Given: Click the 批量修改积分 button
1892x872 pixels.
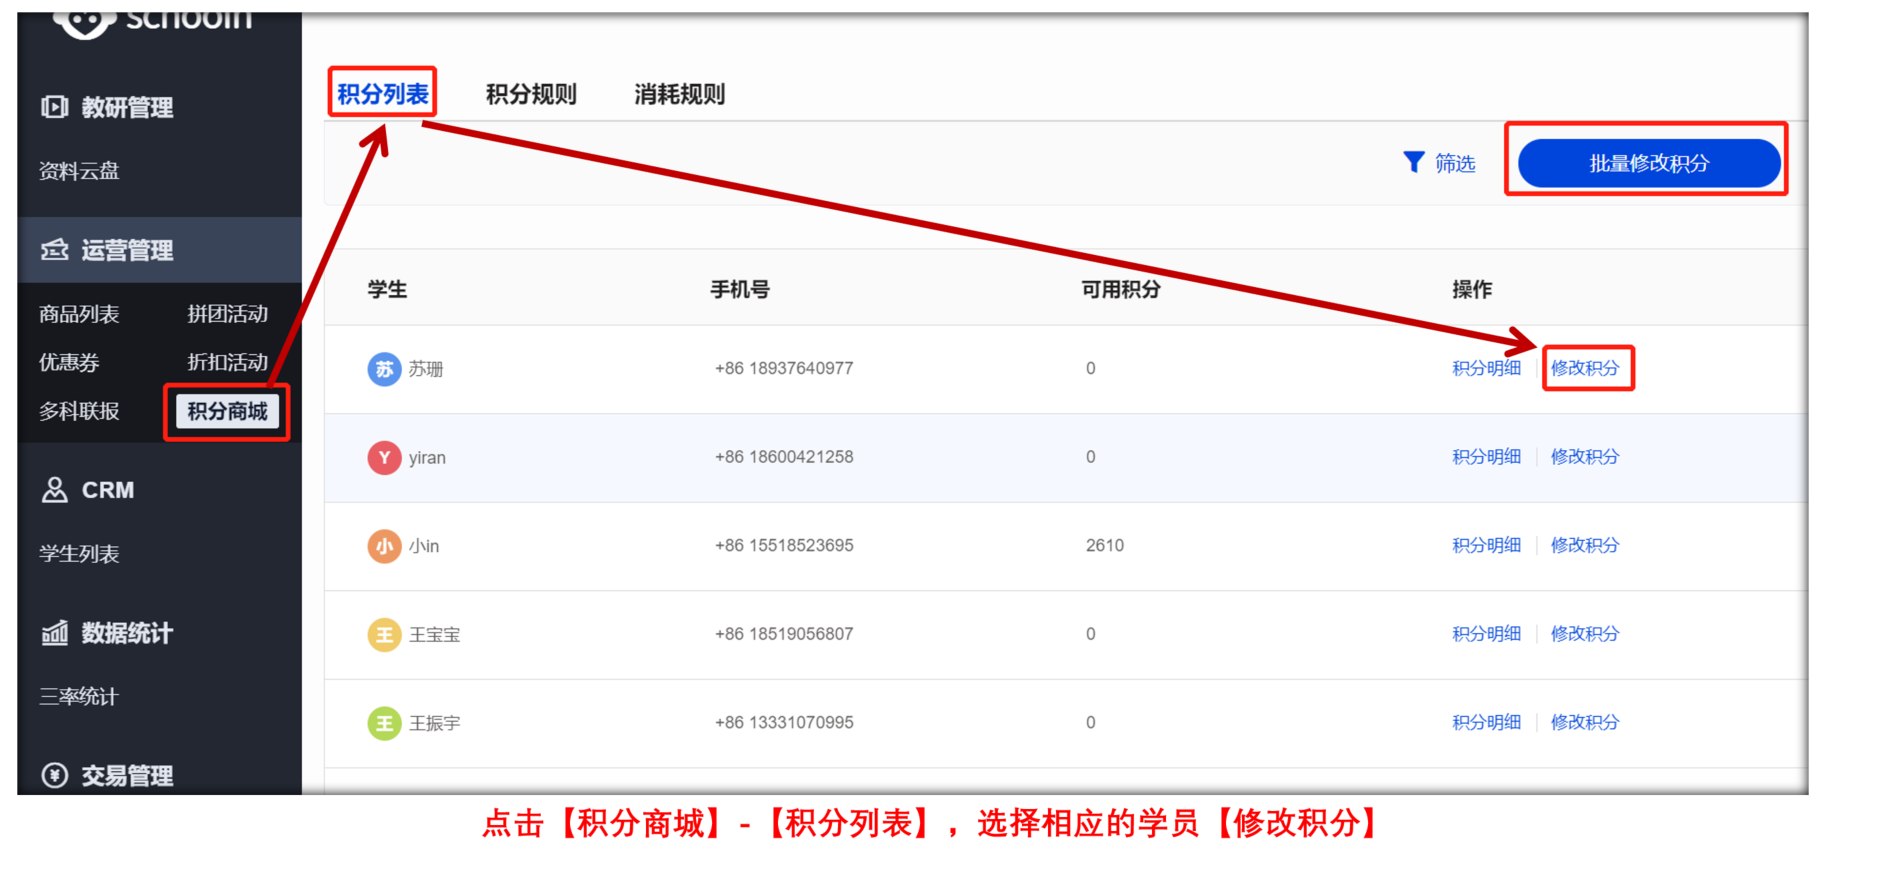Looking at the screenshot, I should (x=1649, y=163).
